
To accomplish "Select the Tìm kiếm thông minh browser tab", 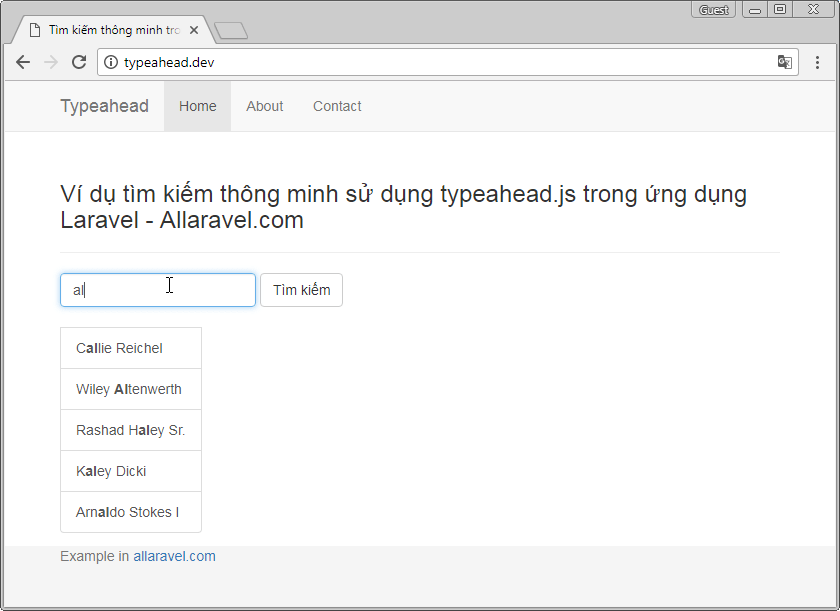I will (113, 30).
